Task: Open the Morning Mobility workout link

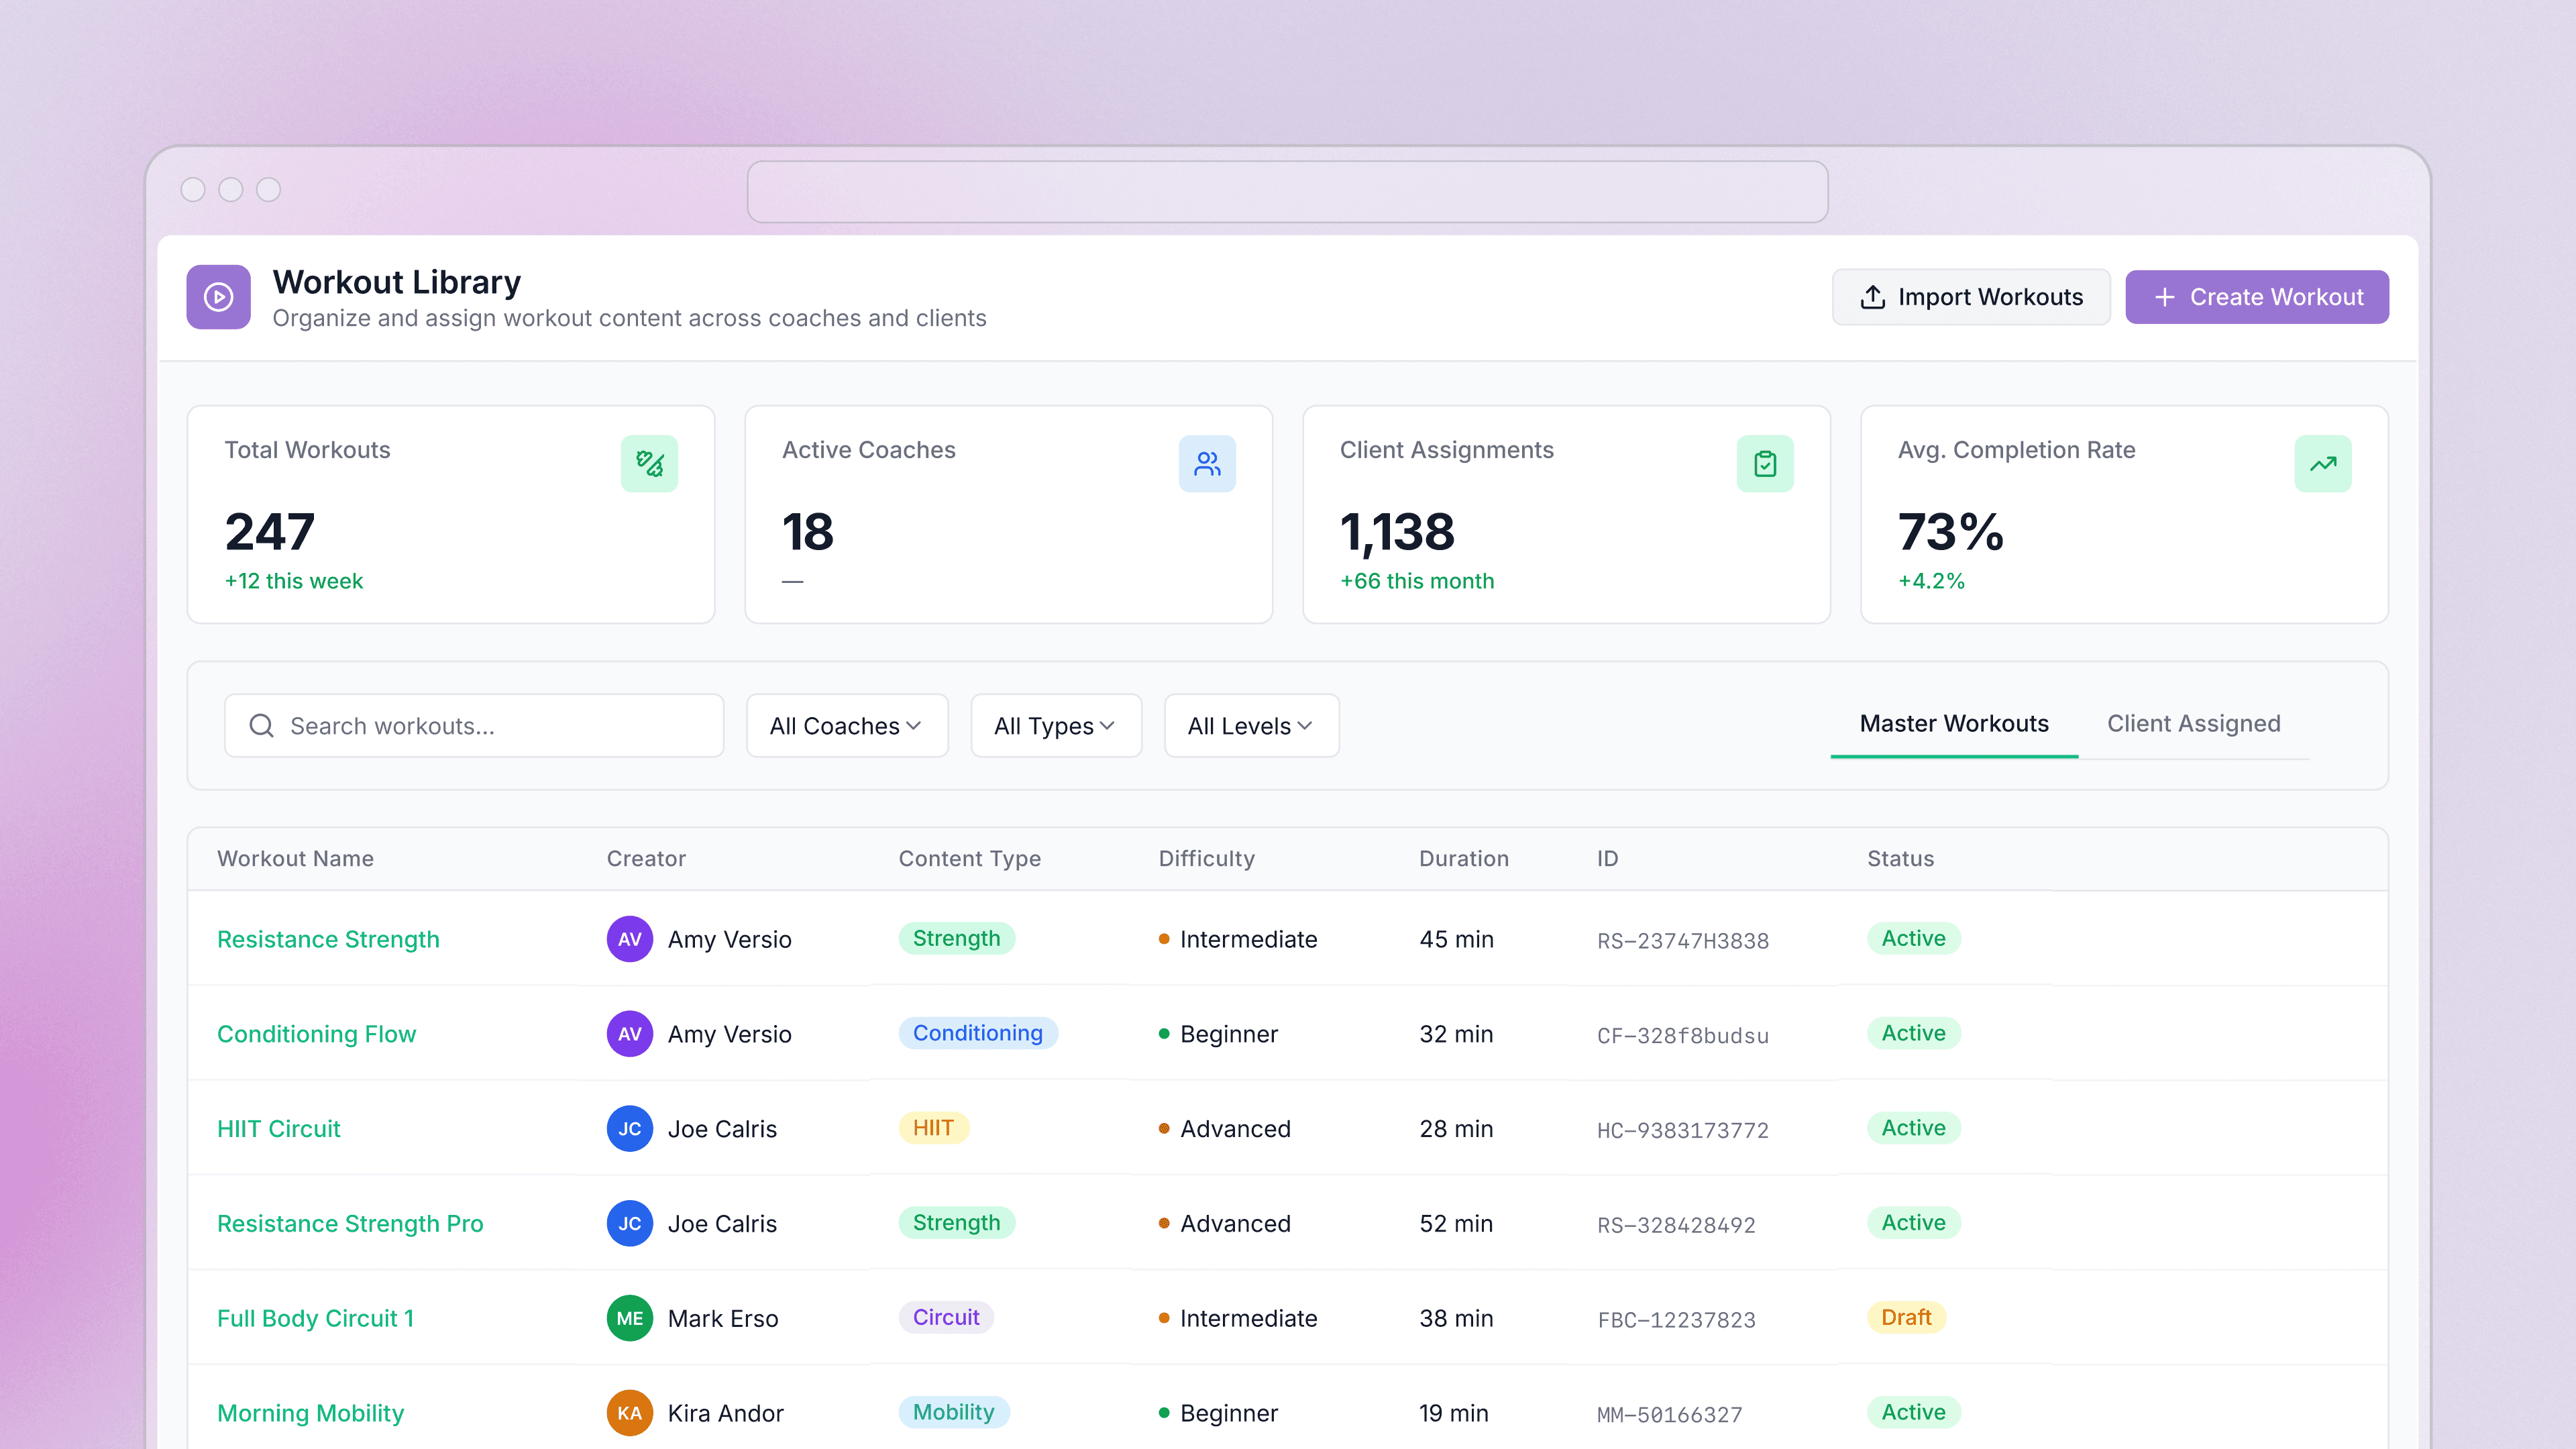Action: point(310,1413)
